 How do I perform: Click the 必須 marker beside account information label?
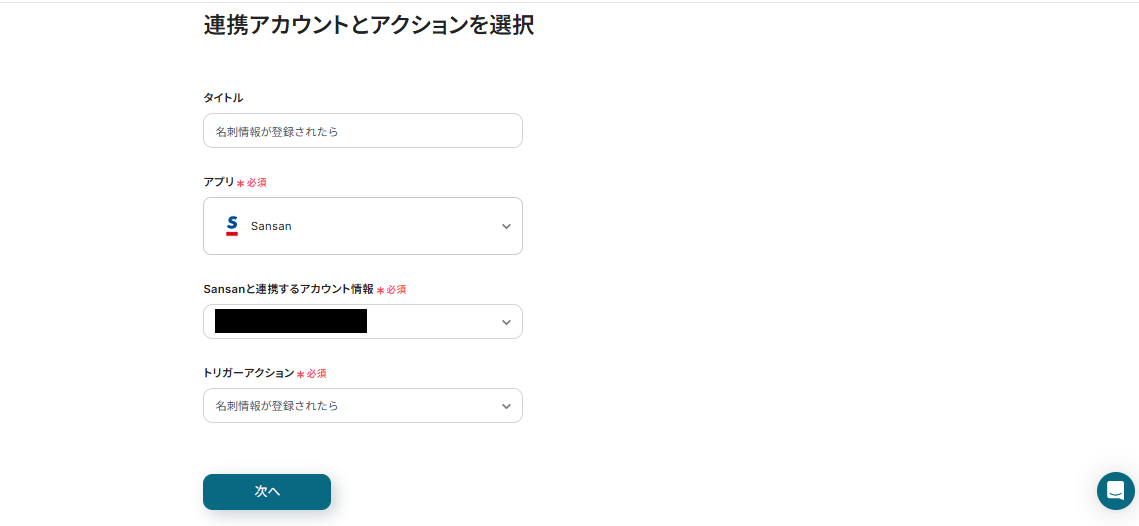(x=396, y=290)
